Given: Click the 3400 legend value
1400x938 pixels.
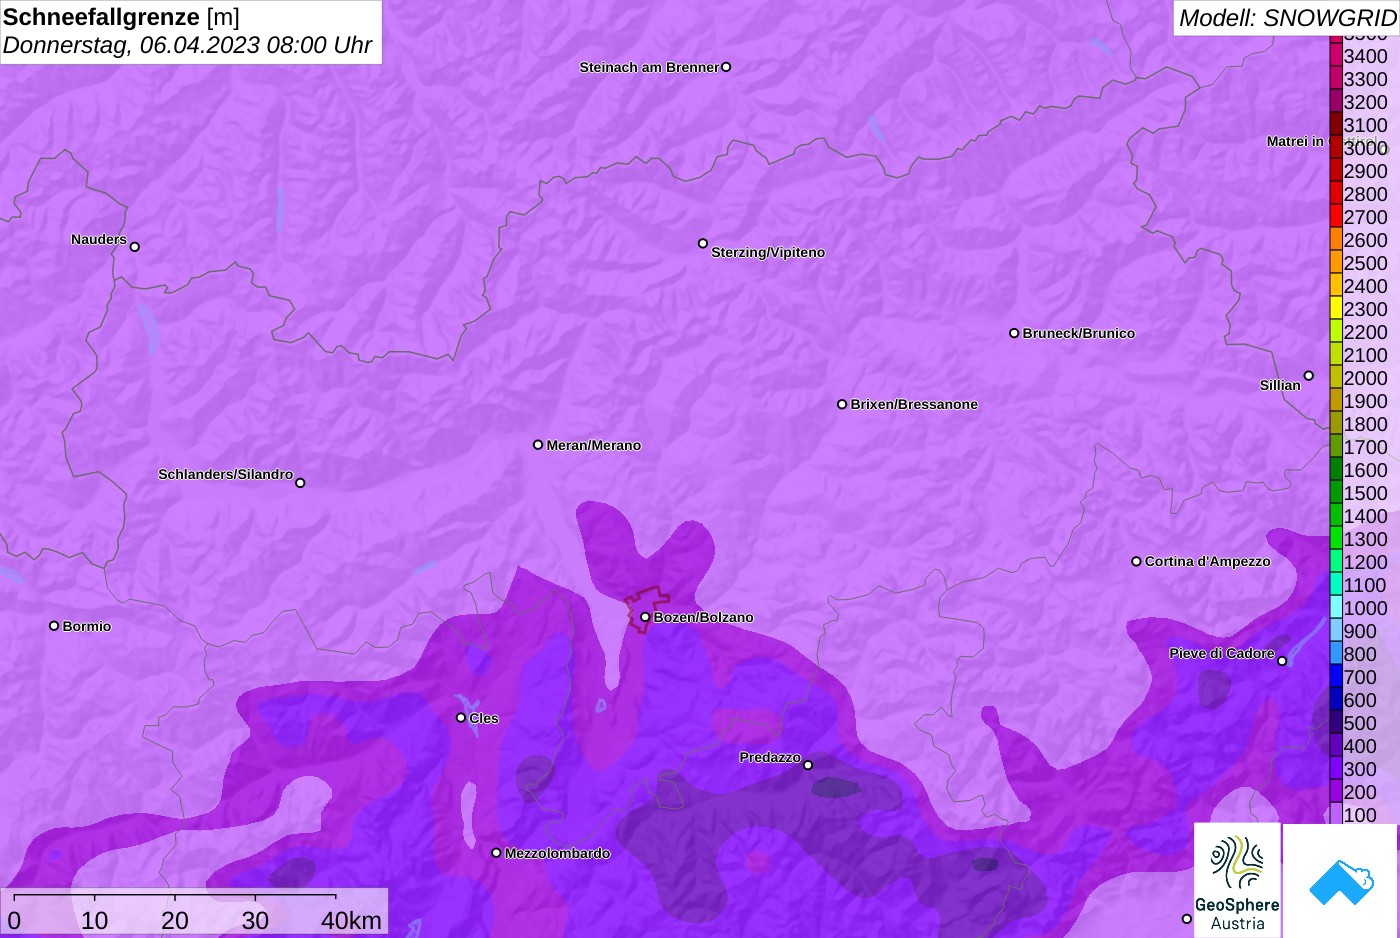Looking at the screenshot, I should [x=1366, y=56].
